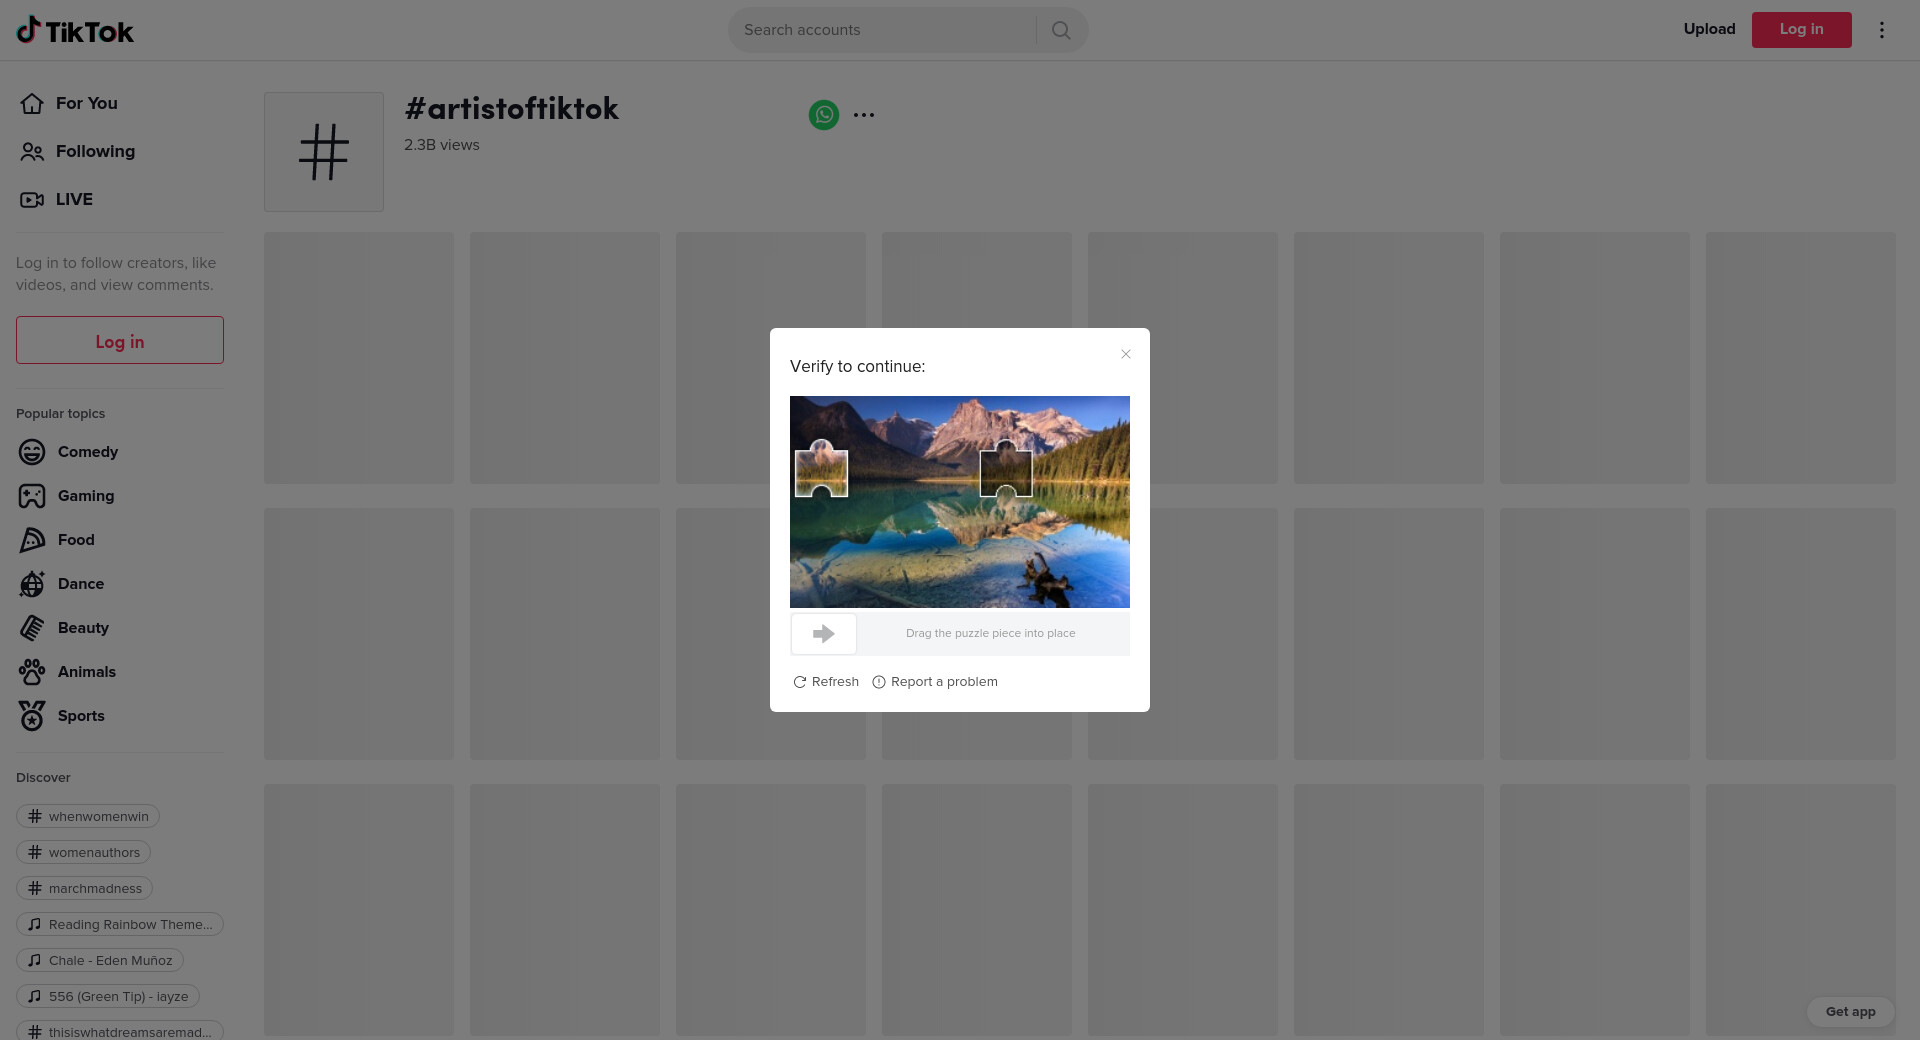The image size is (1920, 1040).
Task: Open the Animals topic
Action: [67, 672]
